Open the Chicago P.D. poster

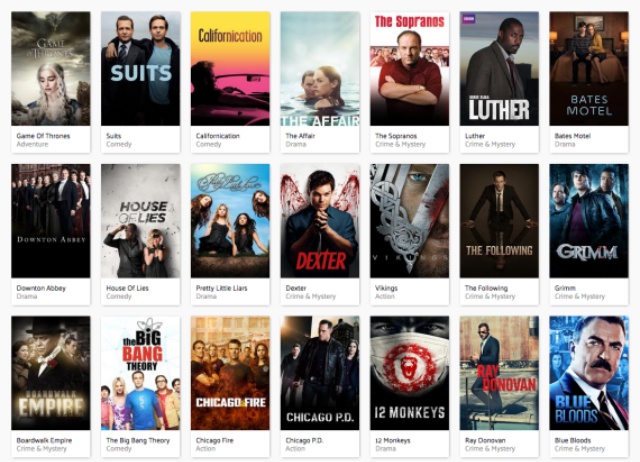[x=320, y=373]
